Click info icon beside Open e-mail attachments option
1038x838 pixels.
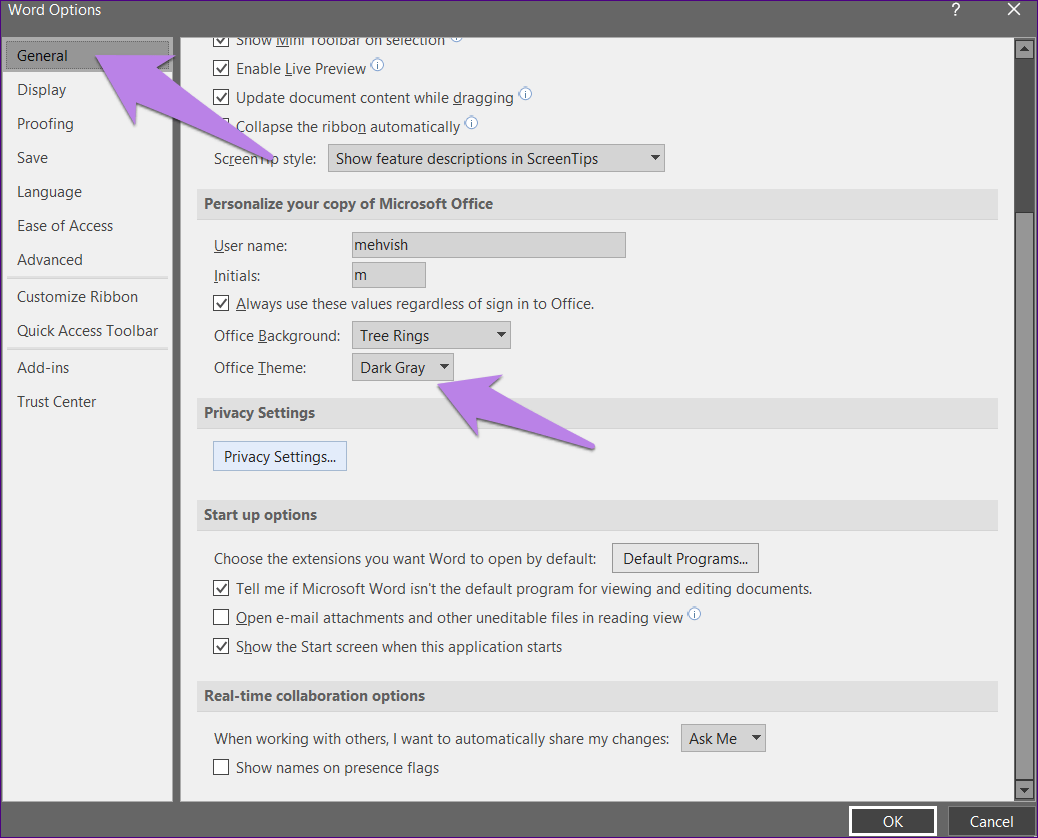point(694,614)
